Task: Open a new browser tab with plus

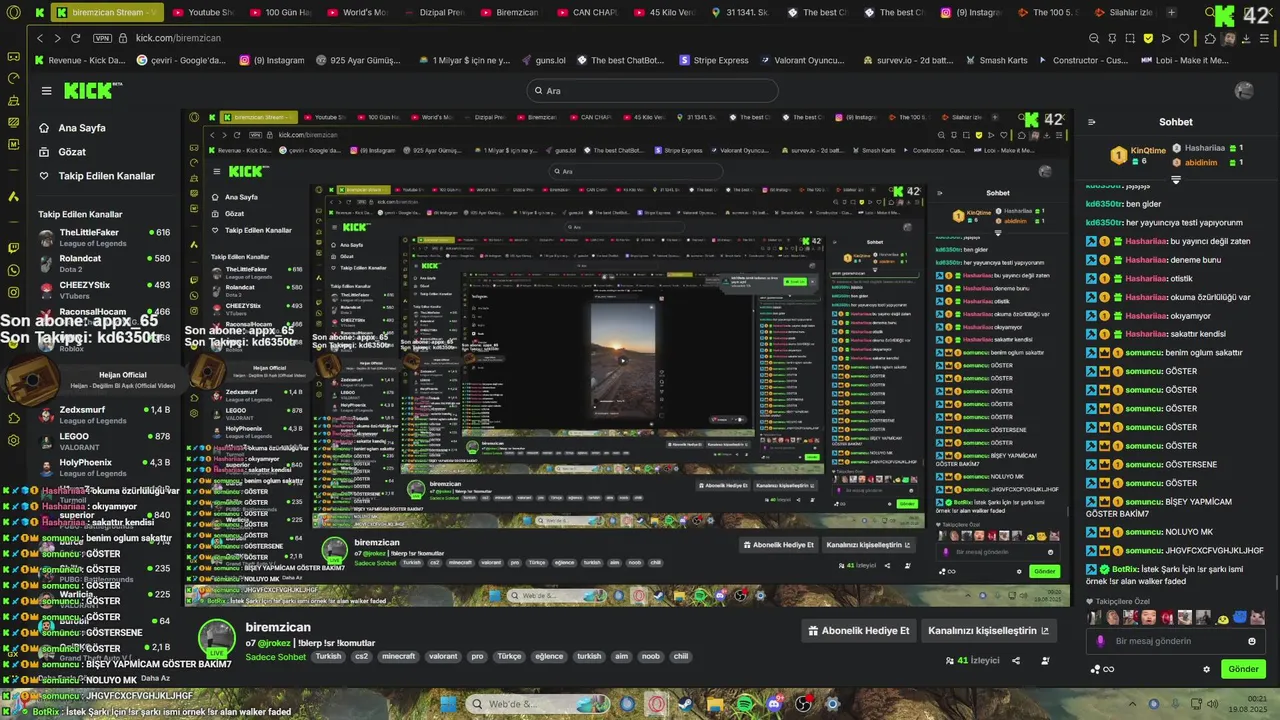Action: click(1172, 13)
